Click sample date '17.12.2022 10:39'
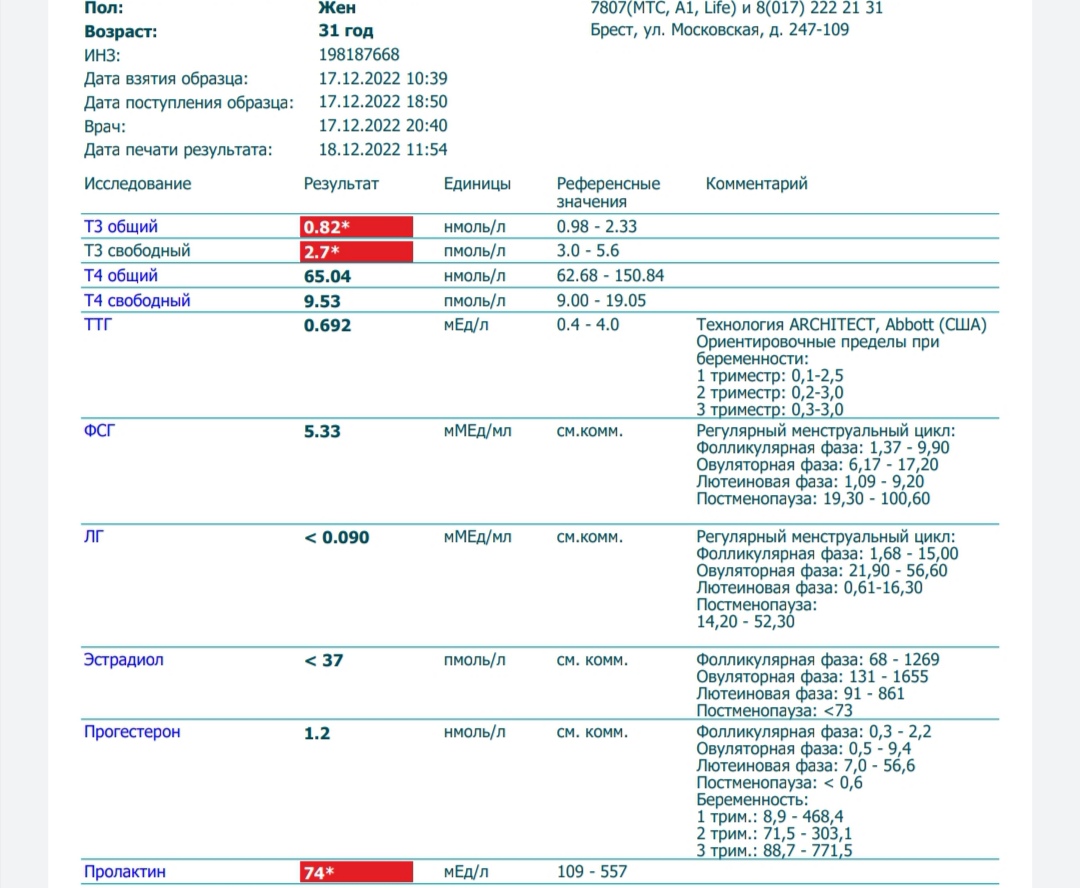Image resolution: width=1080 pixels, height=888 pixels. click(x=383, y=79)
